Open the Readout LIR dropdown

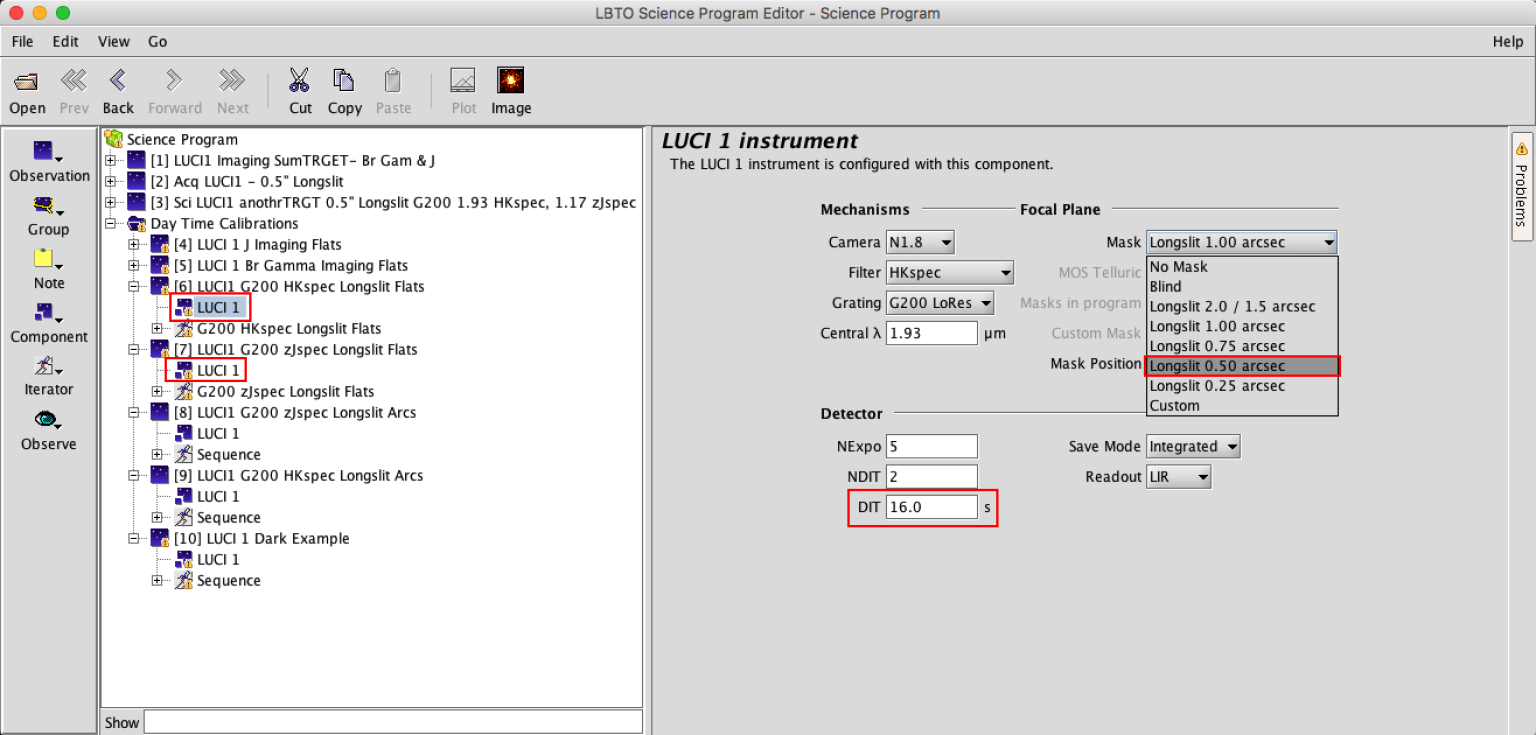pos(1179,477)
